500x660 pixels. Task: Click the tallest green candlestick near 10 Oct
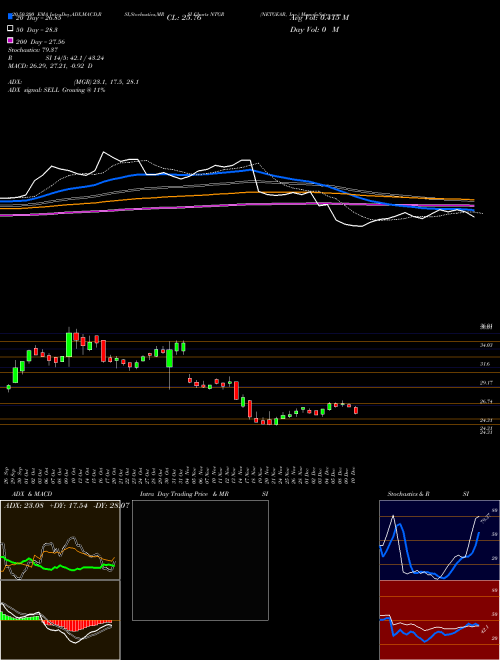[69, 345]
